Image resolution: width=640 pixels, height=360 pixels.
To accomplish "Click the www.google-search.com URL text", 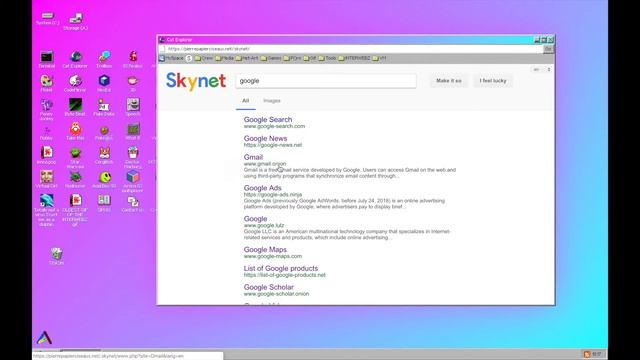I will (274, 127).
